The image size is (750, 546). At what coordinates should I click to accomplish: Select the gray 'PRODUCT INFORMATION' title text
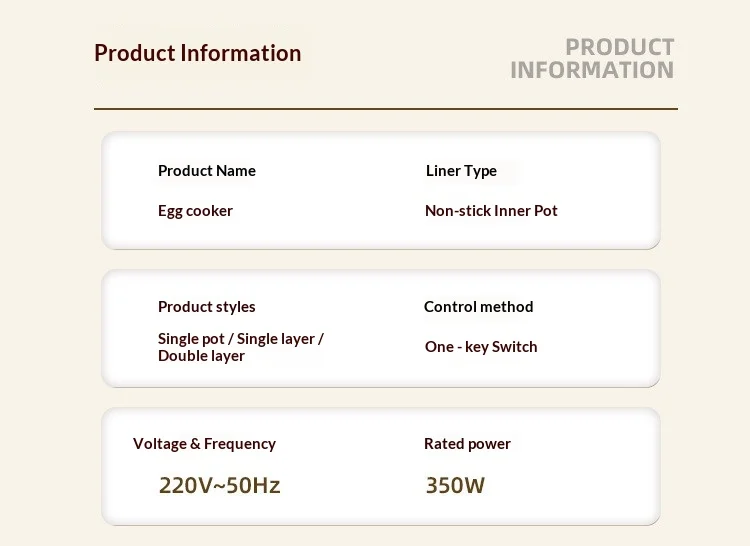click(x=592, y=59)
